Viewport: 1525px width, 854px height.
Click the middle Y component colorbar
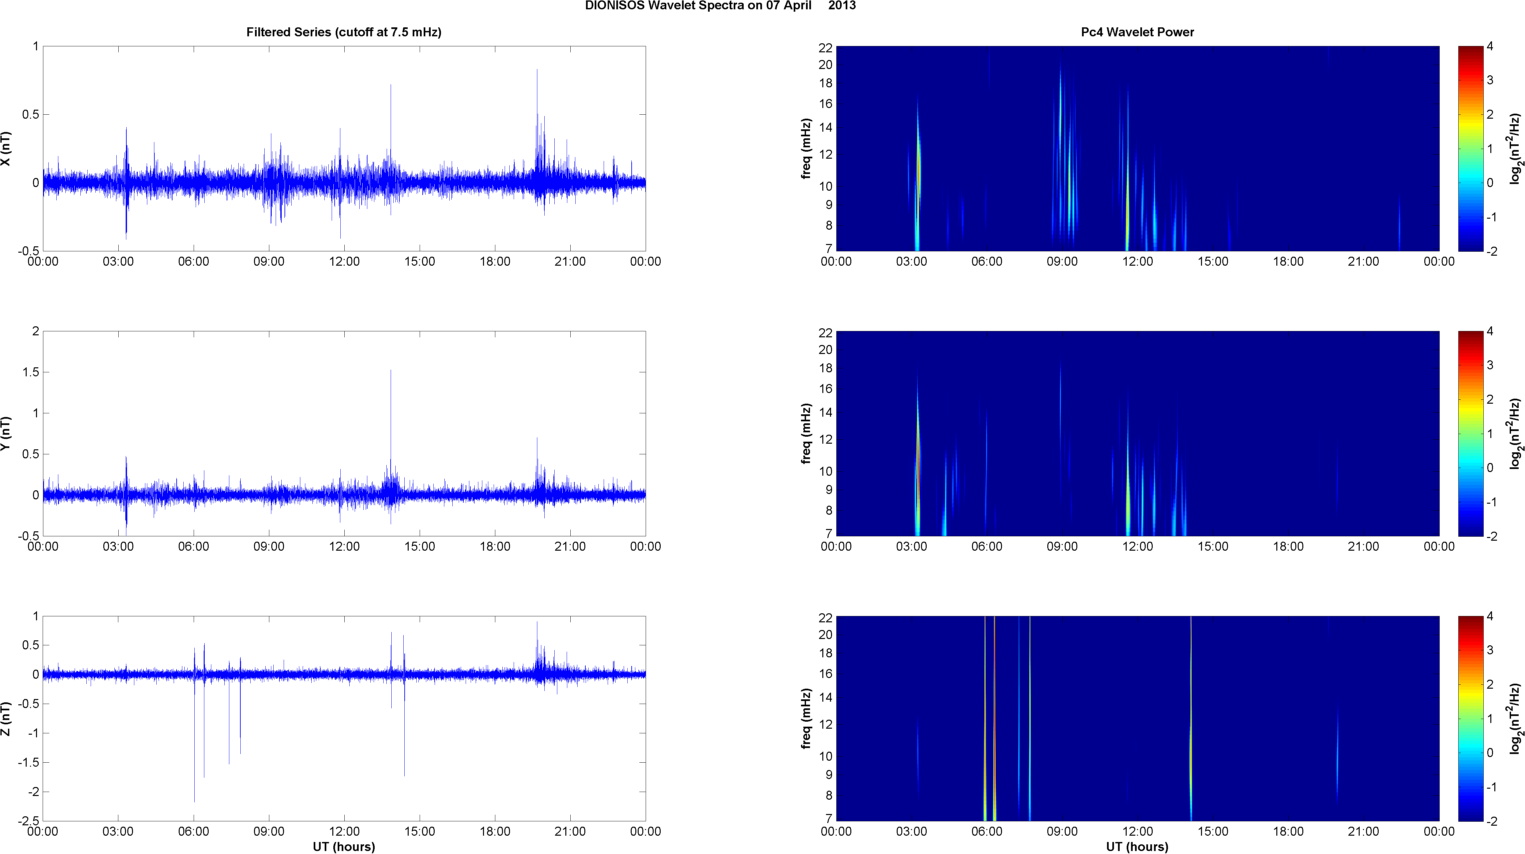[1469, 433]
